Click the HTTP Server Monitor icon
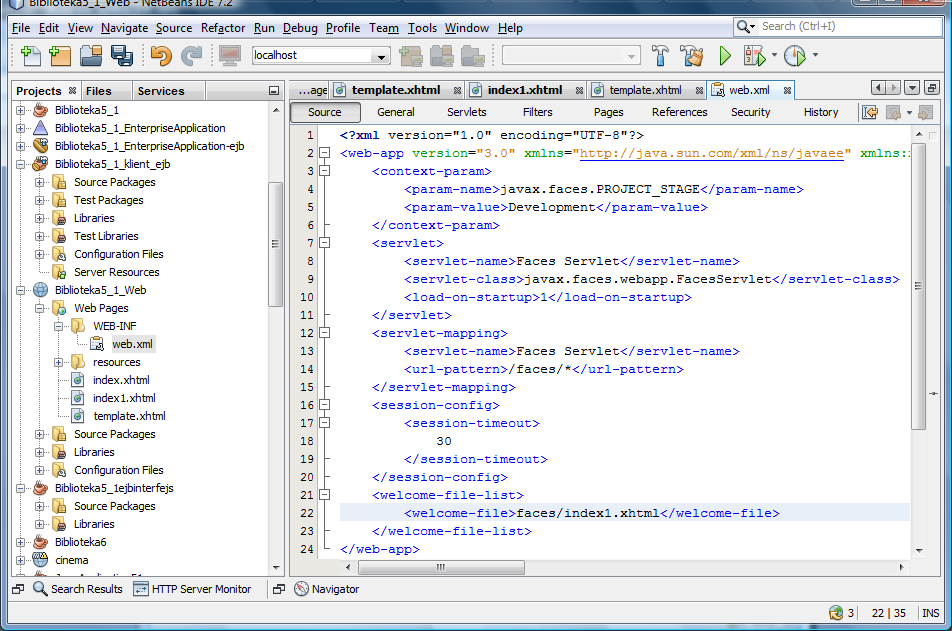The width and height of the screenshot is (952, 631). 141,589
